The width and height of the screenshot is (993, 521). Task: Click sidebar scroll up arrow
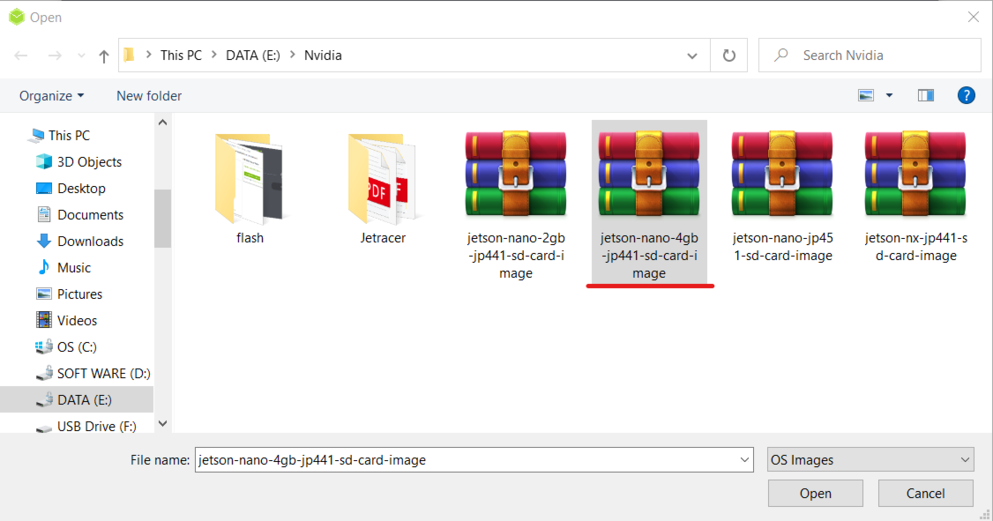[x=162, y=122]
